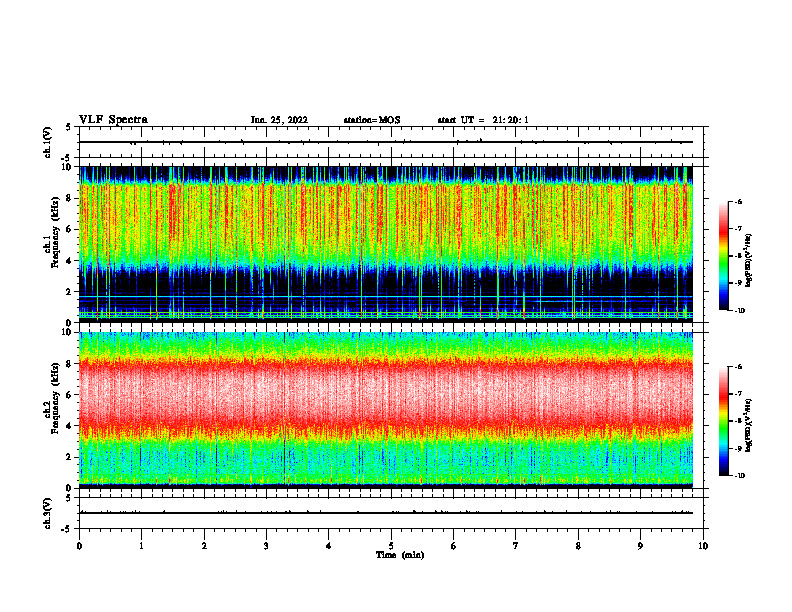Click the ch.1 spectrogram plot area
The width and height of the screenshot is (792, 612).
[x=386, y=244]
